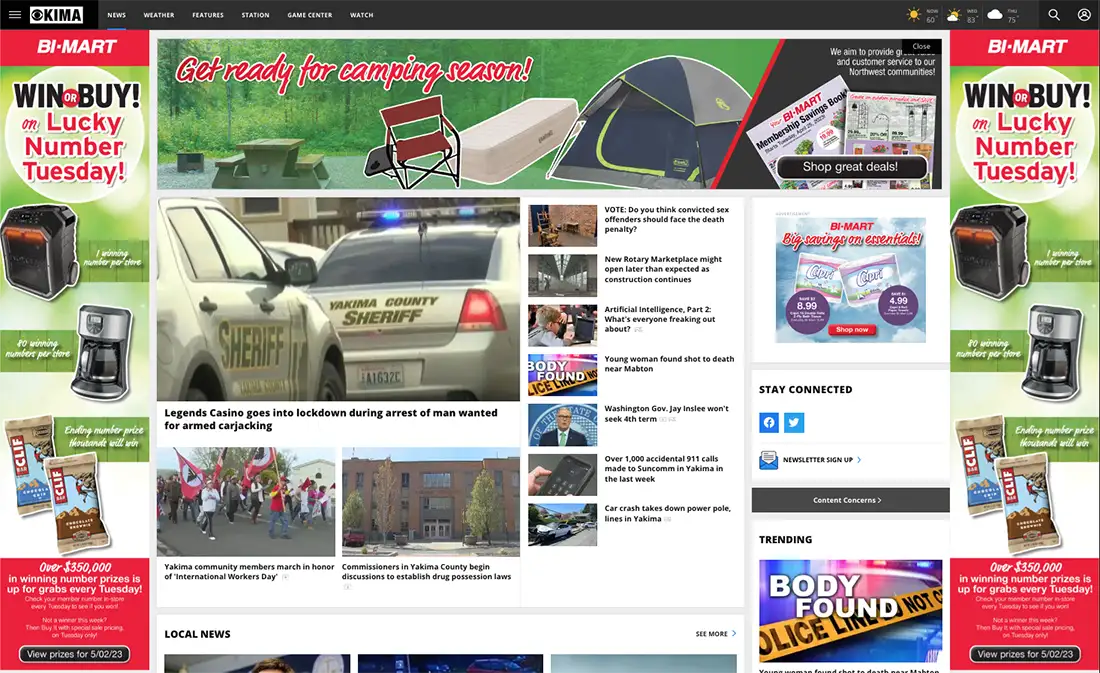1100x673 pixels.
Task: Click right View prizes for 5/02/23 button
Action: (x=1025, y=654)
